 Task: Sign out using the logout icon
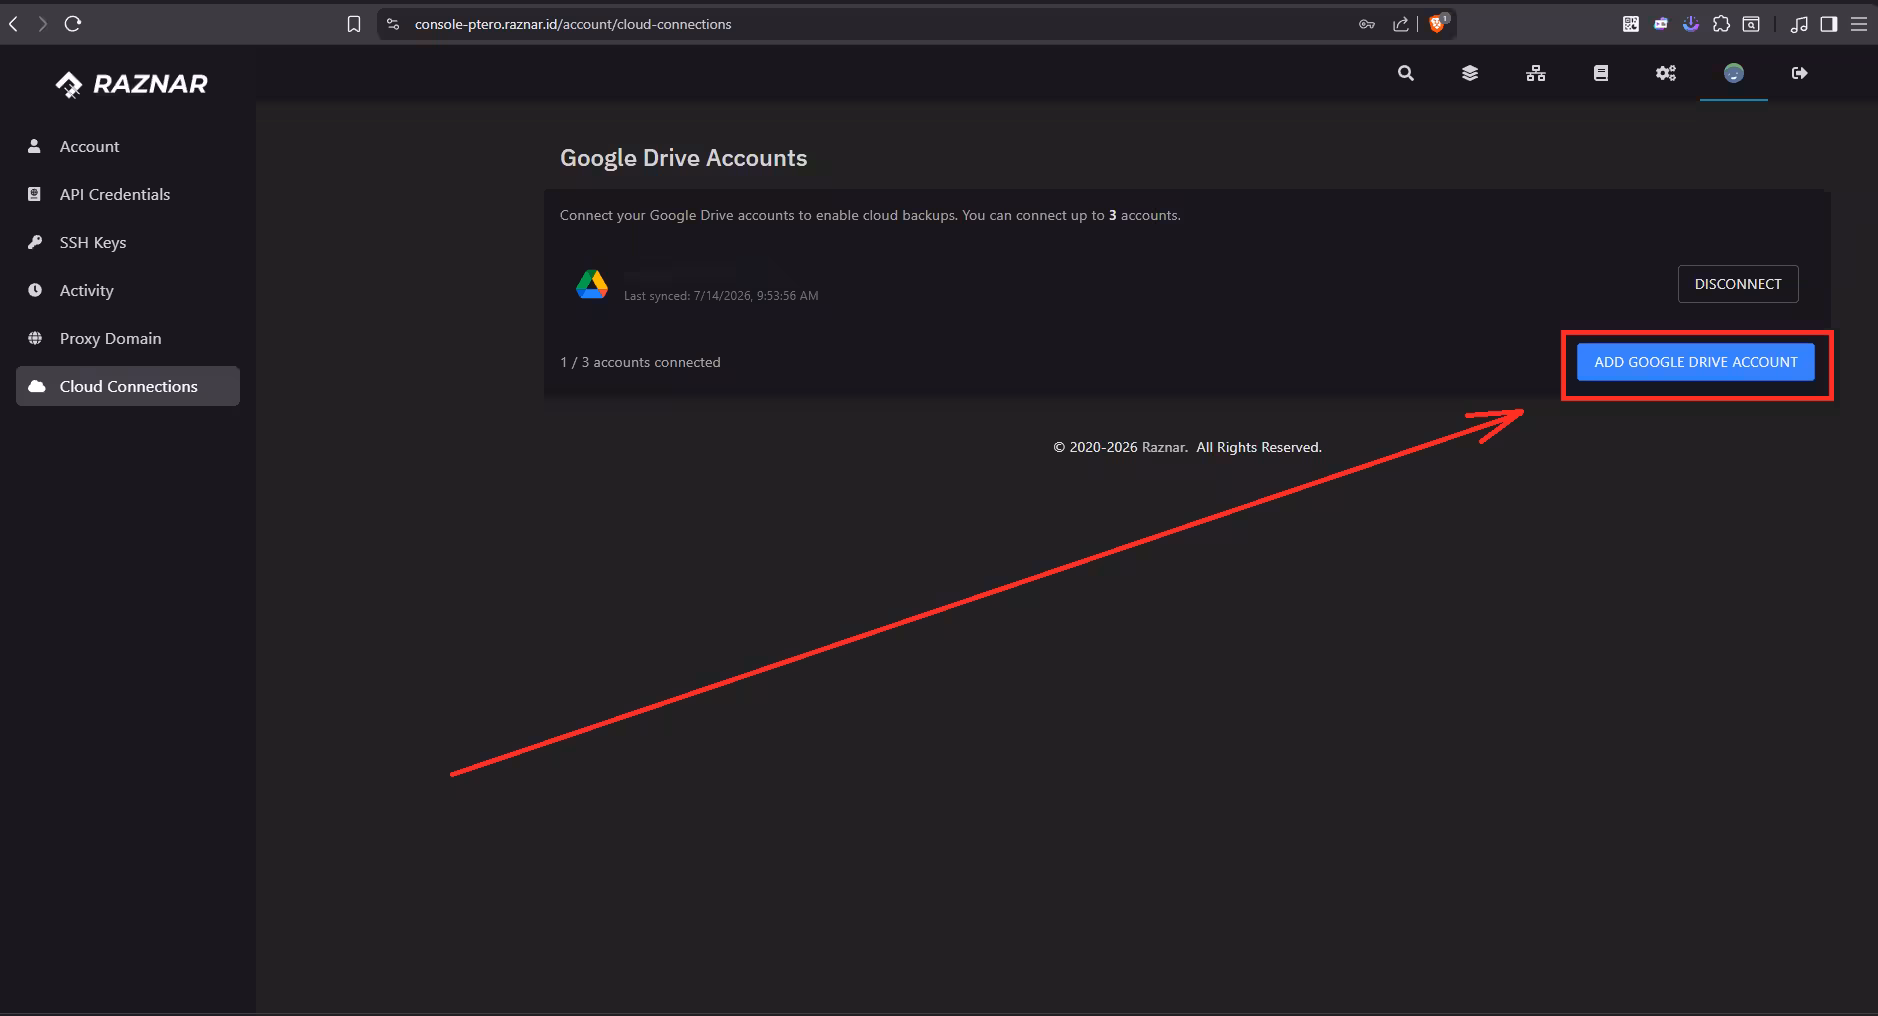click(x=1800, y=73)
